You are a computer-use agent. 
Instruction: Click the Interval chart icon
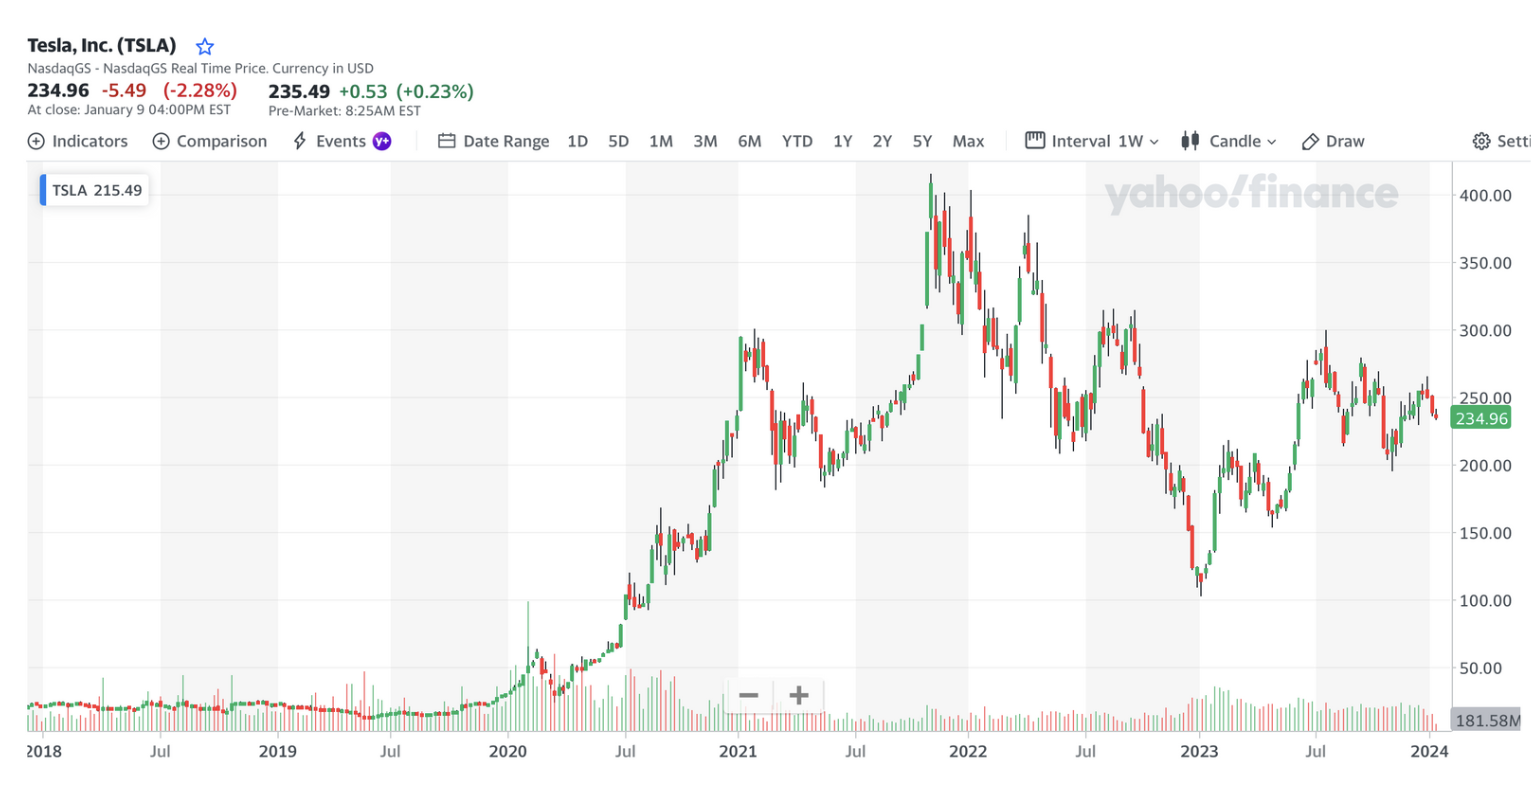point(1035,140)
